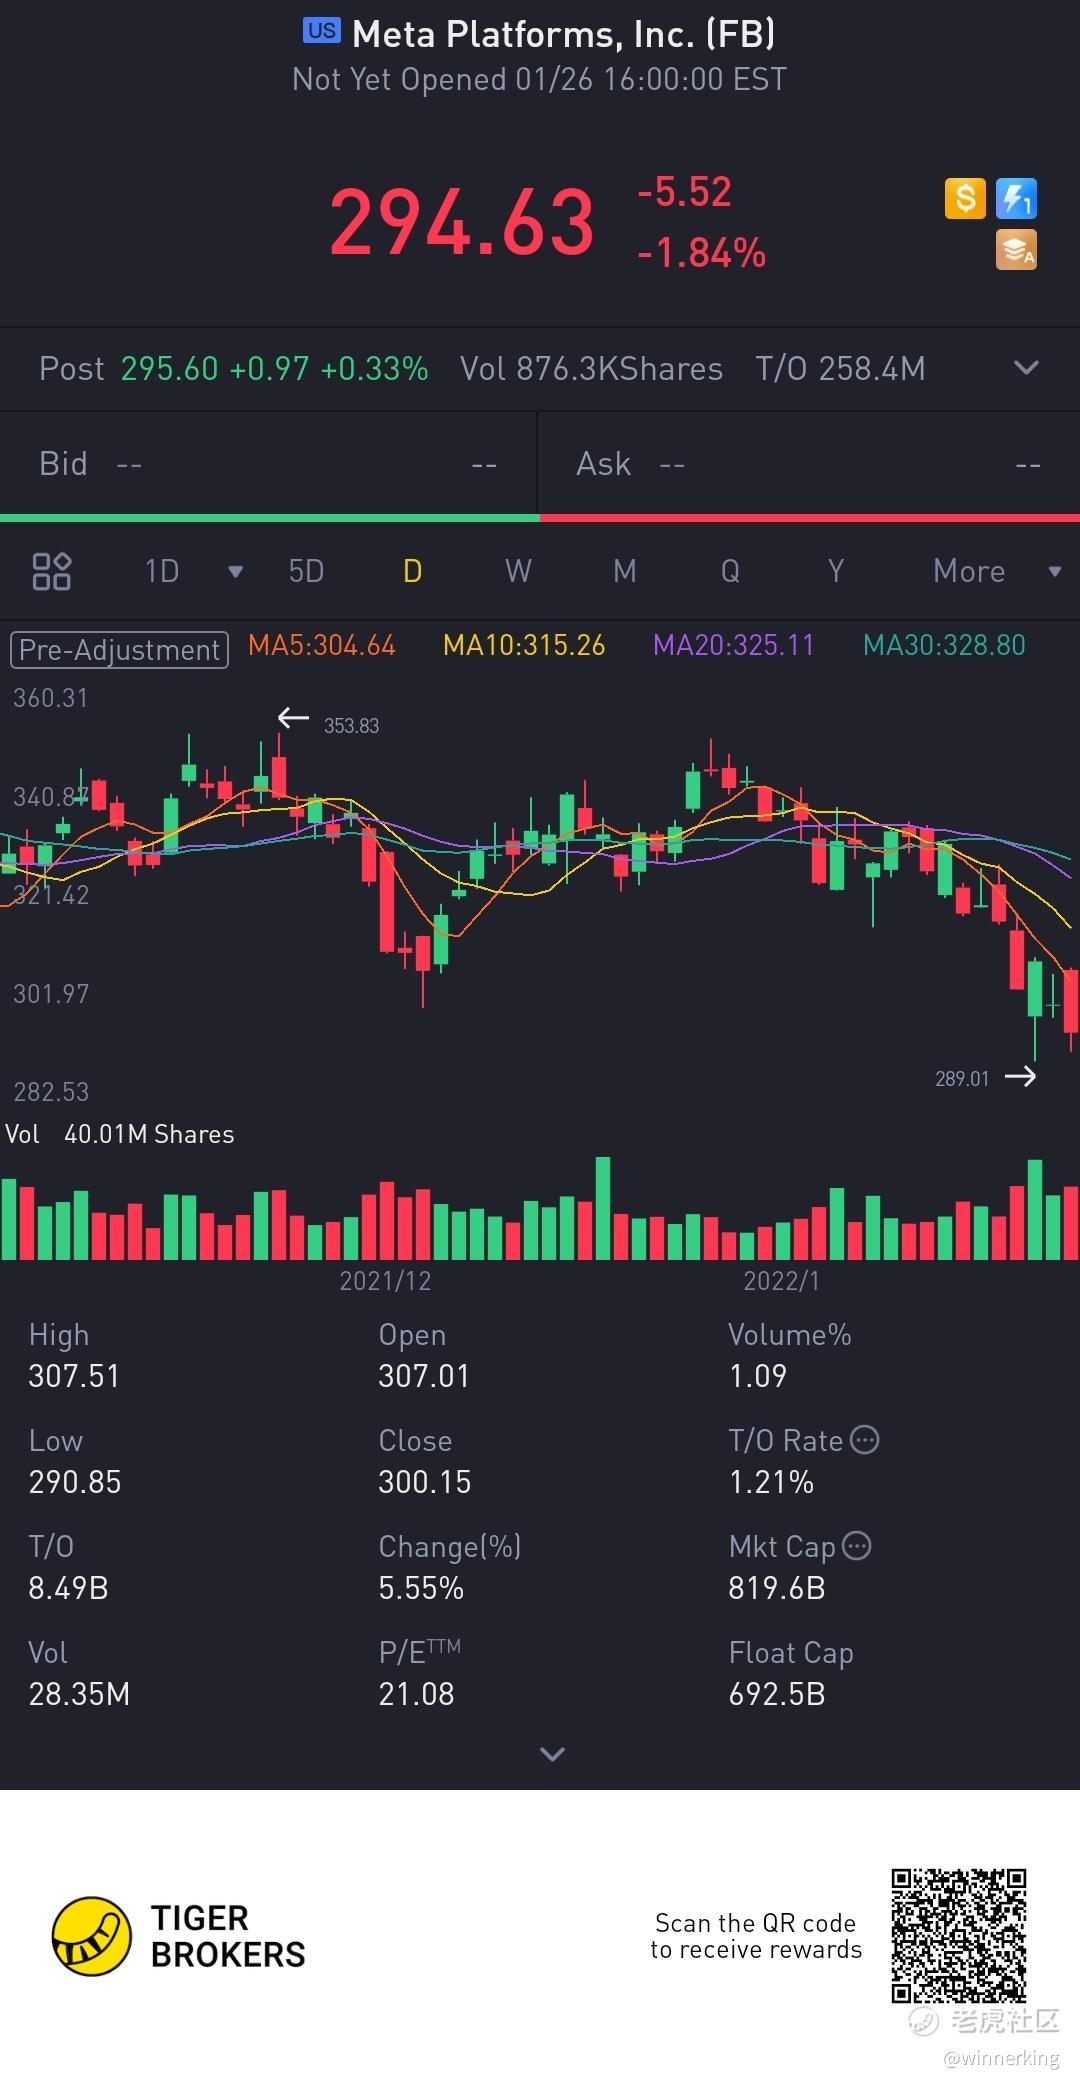Select the yearly Y chart tab

coord(836,571)
